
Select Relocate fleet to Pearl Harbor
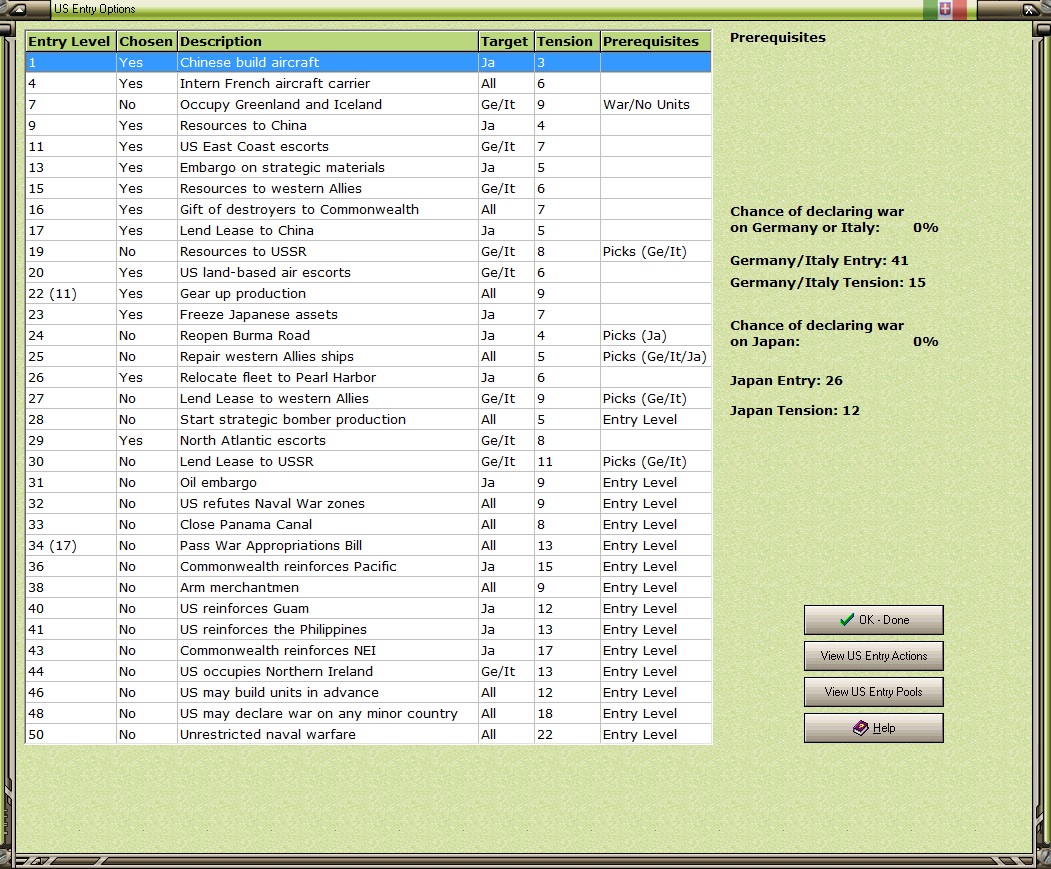click(x=368, y=378)
